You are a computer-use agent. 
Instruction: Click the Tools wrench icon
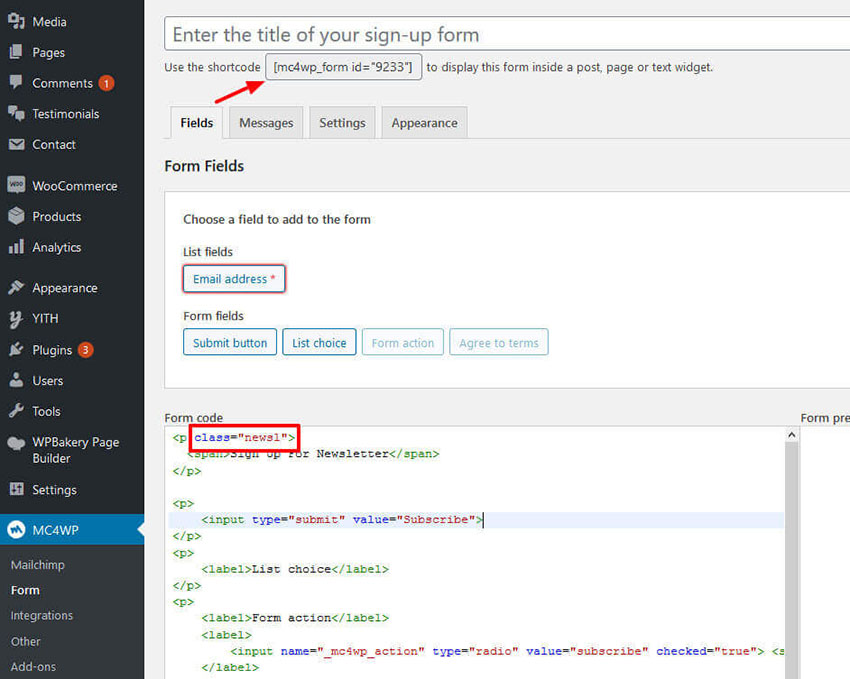point(16,411)
